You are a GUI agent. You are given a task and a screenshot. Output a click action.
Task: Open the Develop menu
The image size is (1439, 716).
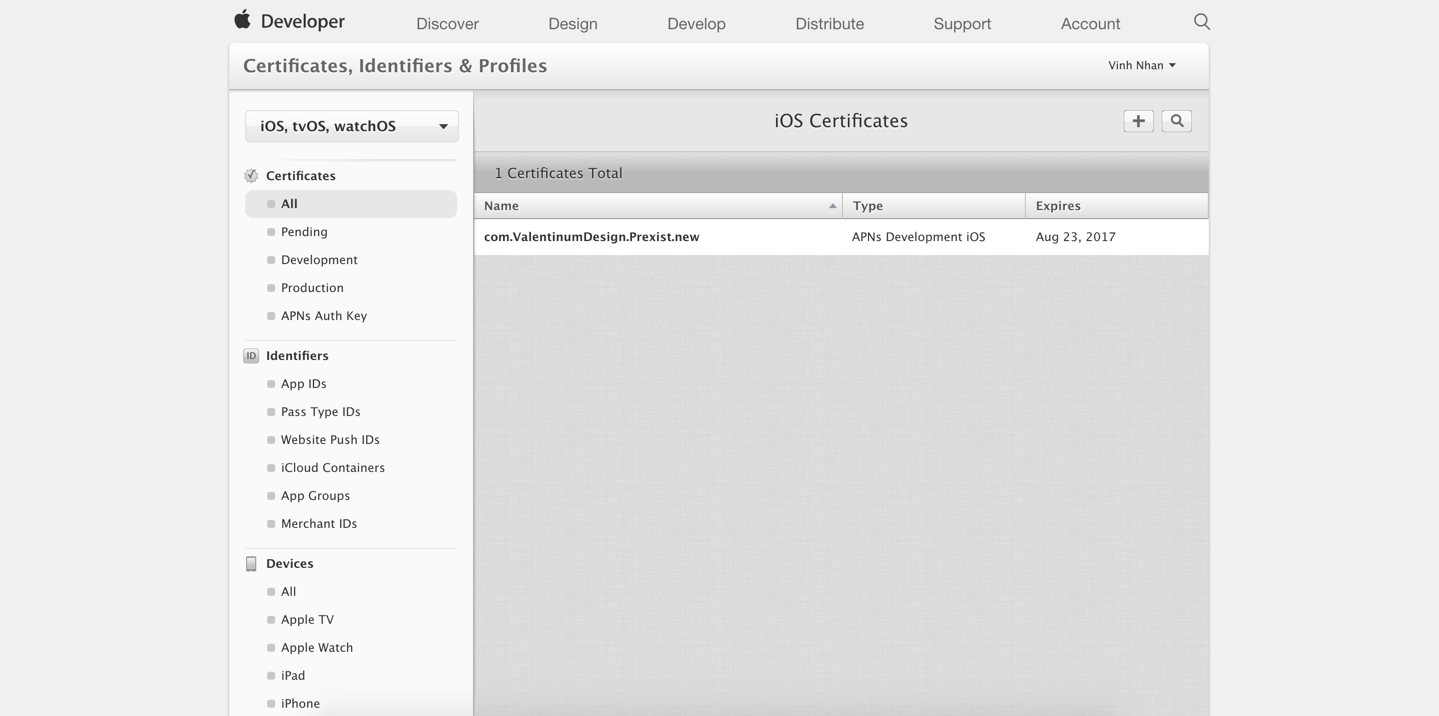coord(696,23)
